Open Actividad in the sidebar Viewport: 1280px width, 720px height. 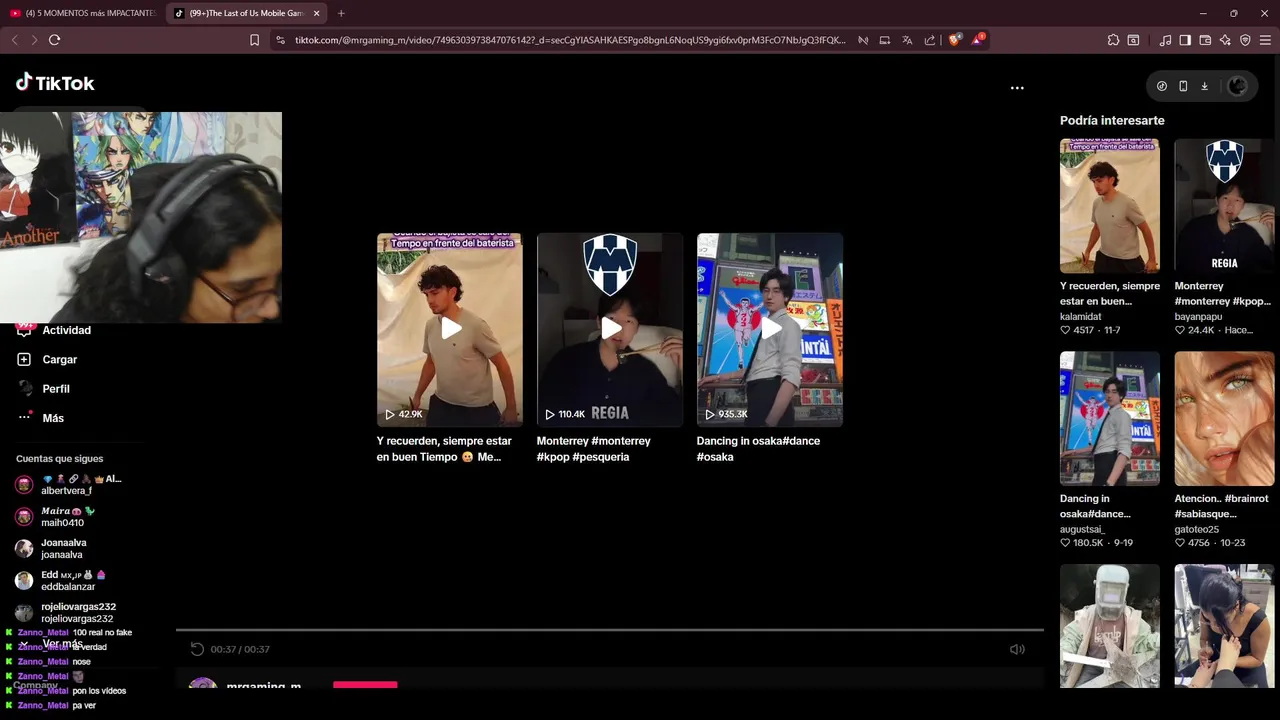click(x=66, y=330)
